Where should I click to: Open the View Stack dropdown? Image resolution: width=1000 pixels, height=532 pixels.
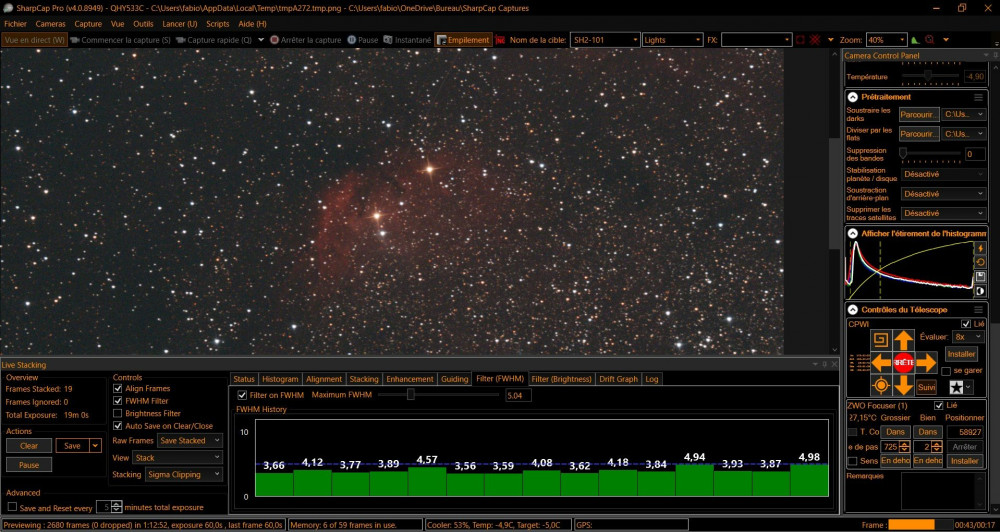[x=177, y=457]
